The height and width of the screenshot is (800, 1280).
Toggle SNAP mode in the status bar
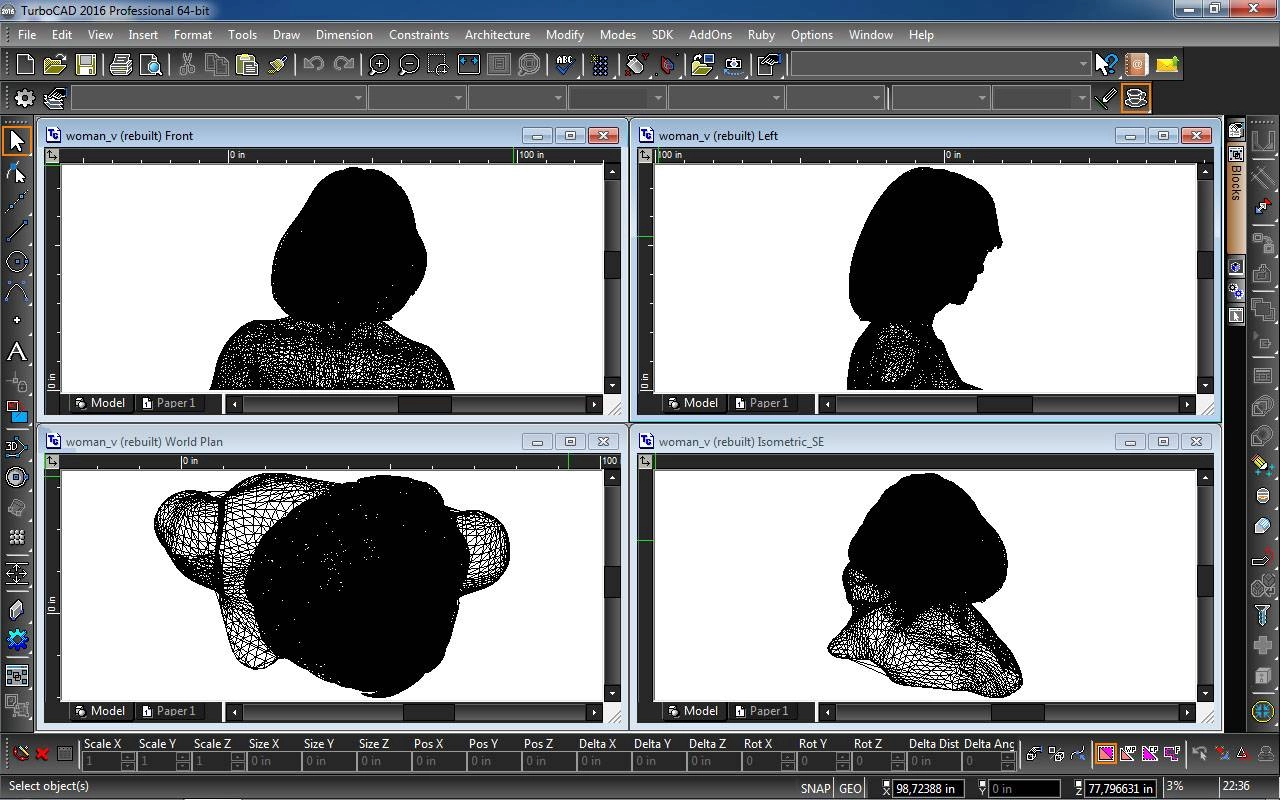[x=815, y=788]
